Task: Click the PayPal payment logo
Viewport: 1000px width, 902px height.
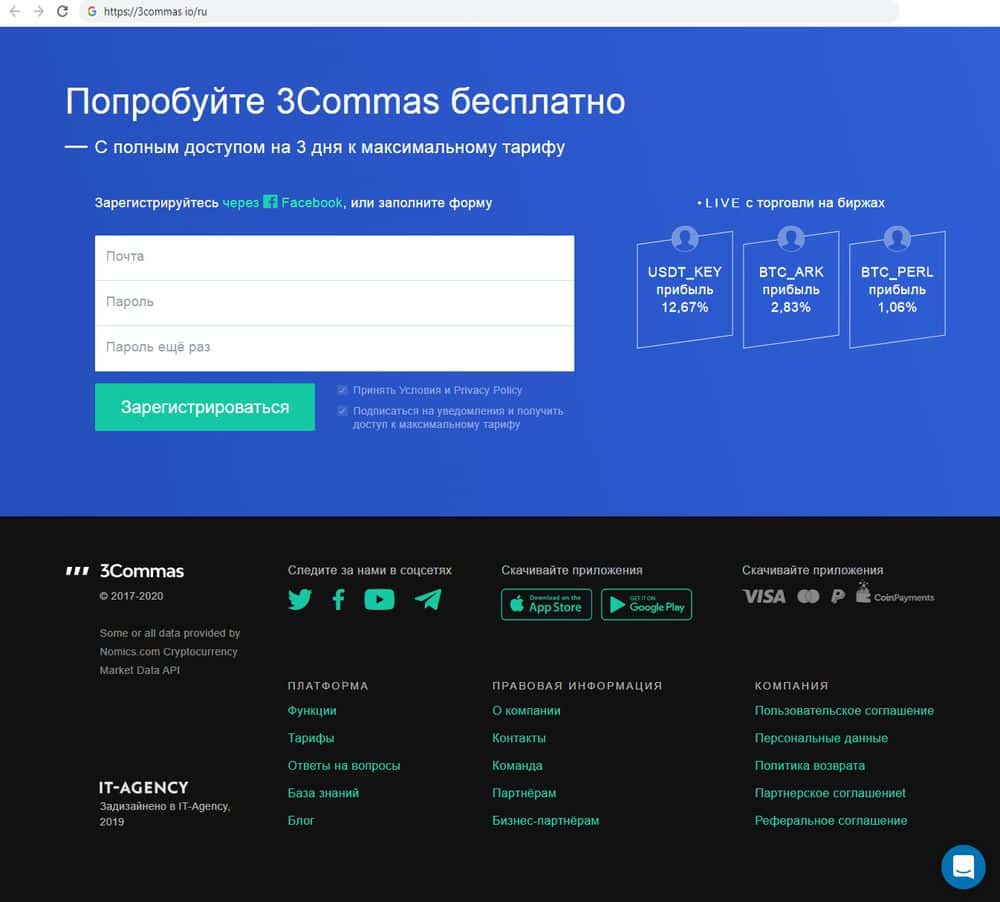Action: tap(838, 596)
